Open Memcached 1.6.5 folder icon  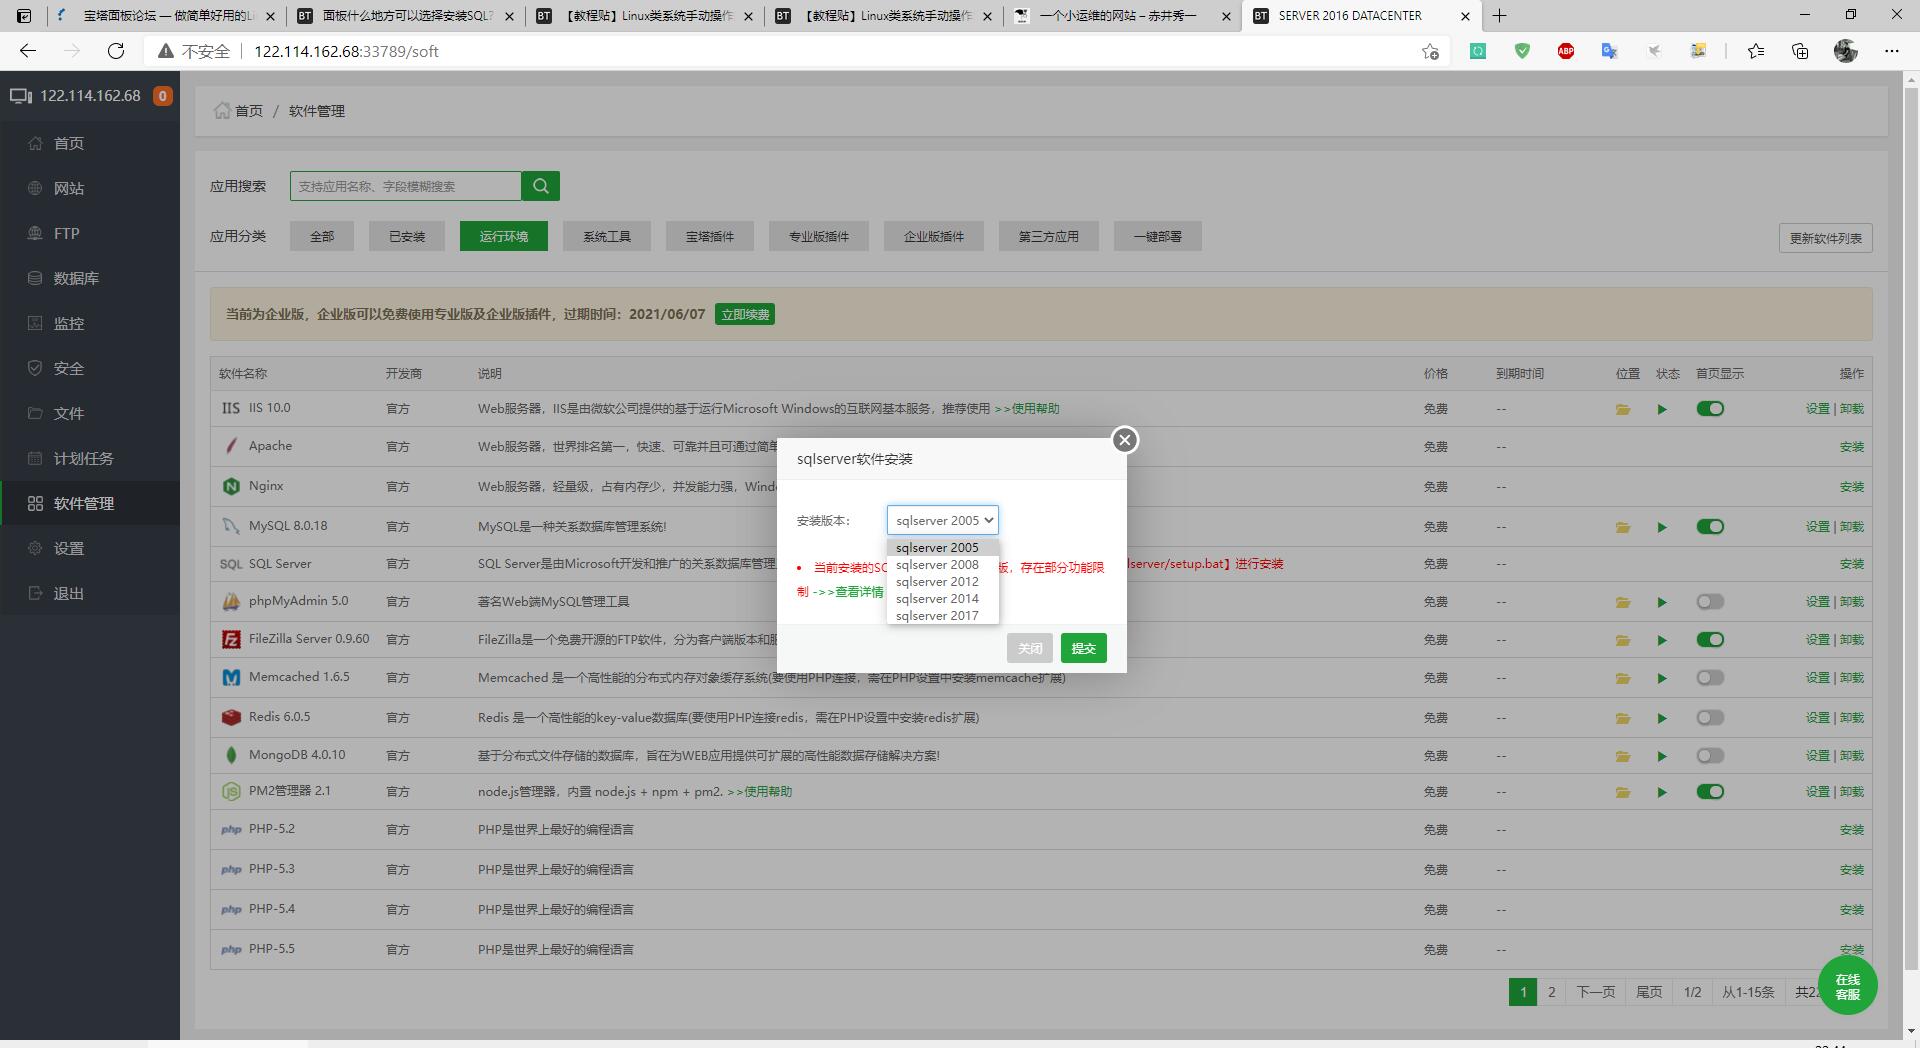click(x=1623, y=678)
